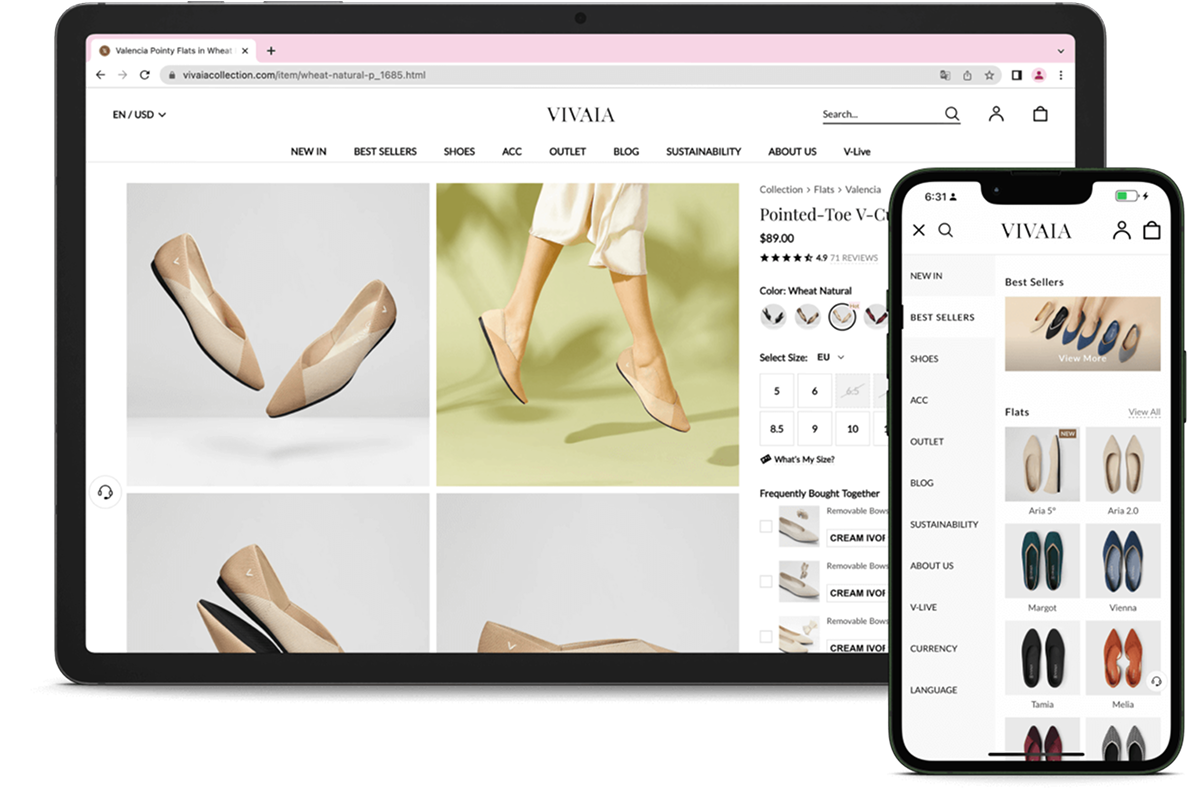Open BEST SELLERS menu on tablet
The width and height of the screenshot is (1196, 795).
click(385, 152)
